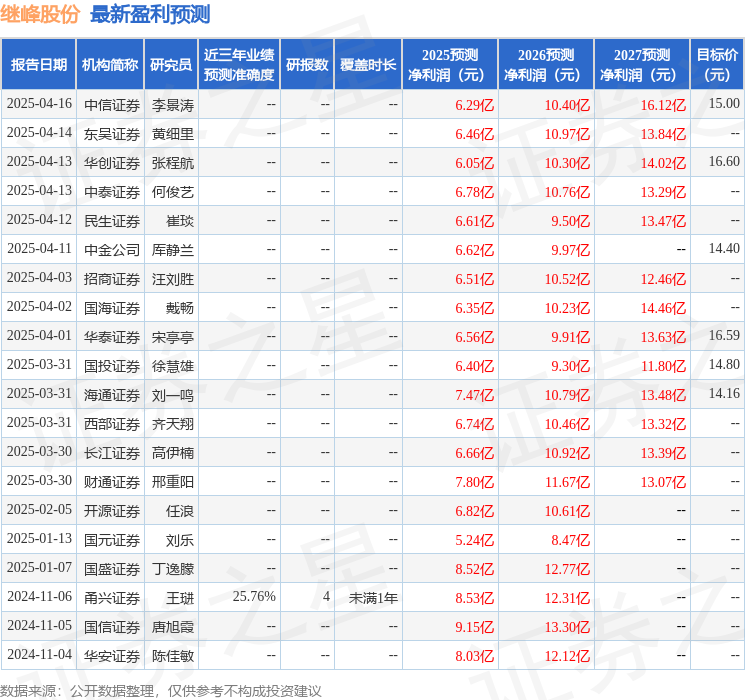Click the 2027预测净利润 column header
This screenshot has width=745, height=700.
[x=642, y=64]
